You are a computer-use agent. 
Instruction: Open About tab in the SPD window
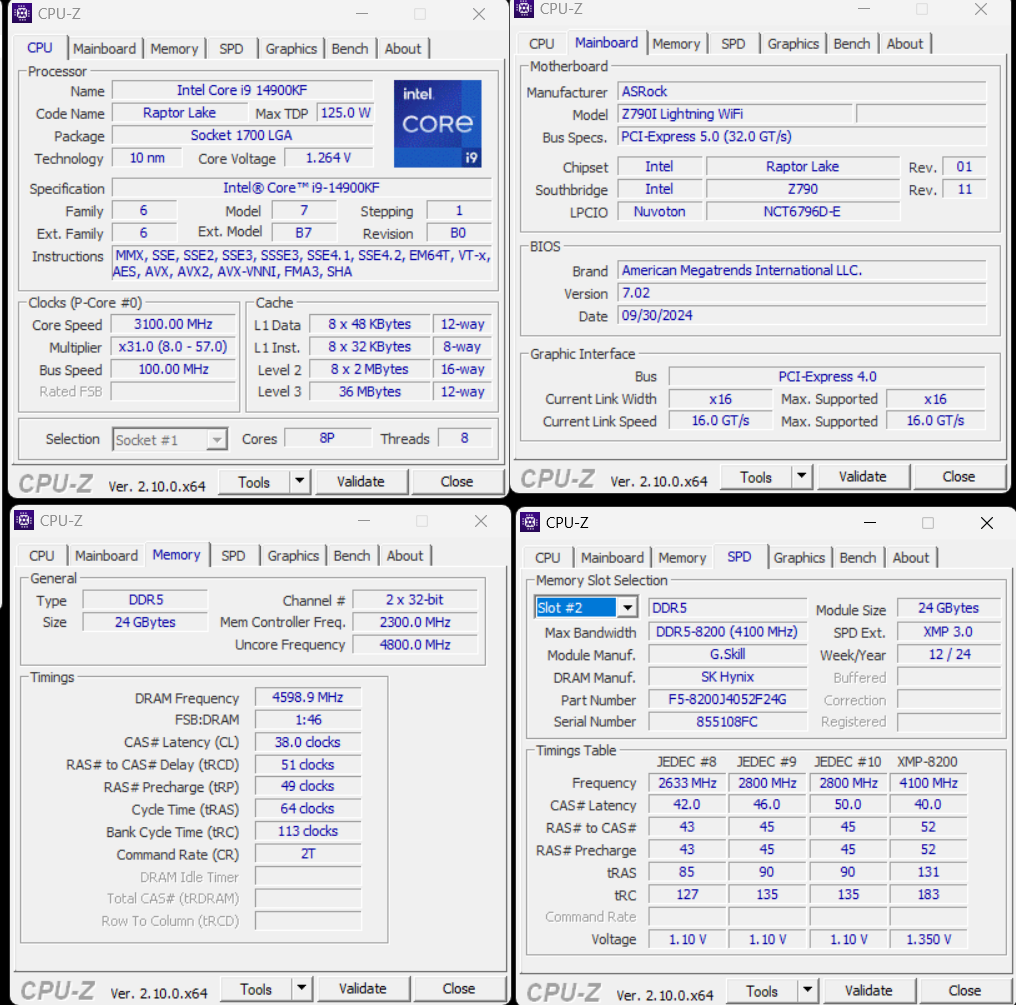pyautogui.click(x=910, y=558)
